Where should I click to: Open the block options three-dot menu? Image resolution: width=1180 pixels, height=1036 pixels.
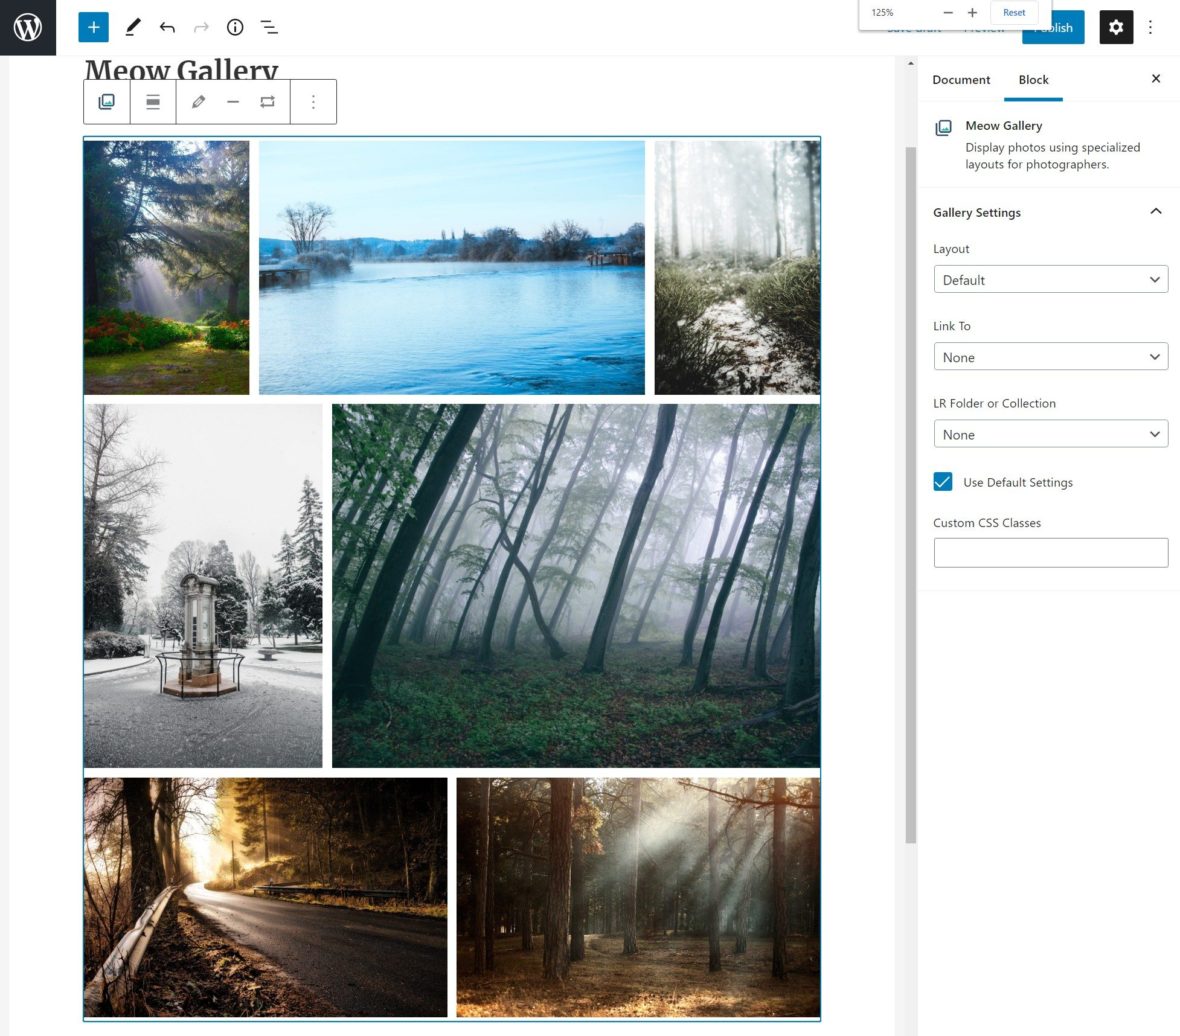[x=313, y=101]
